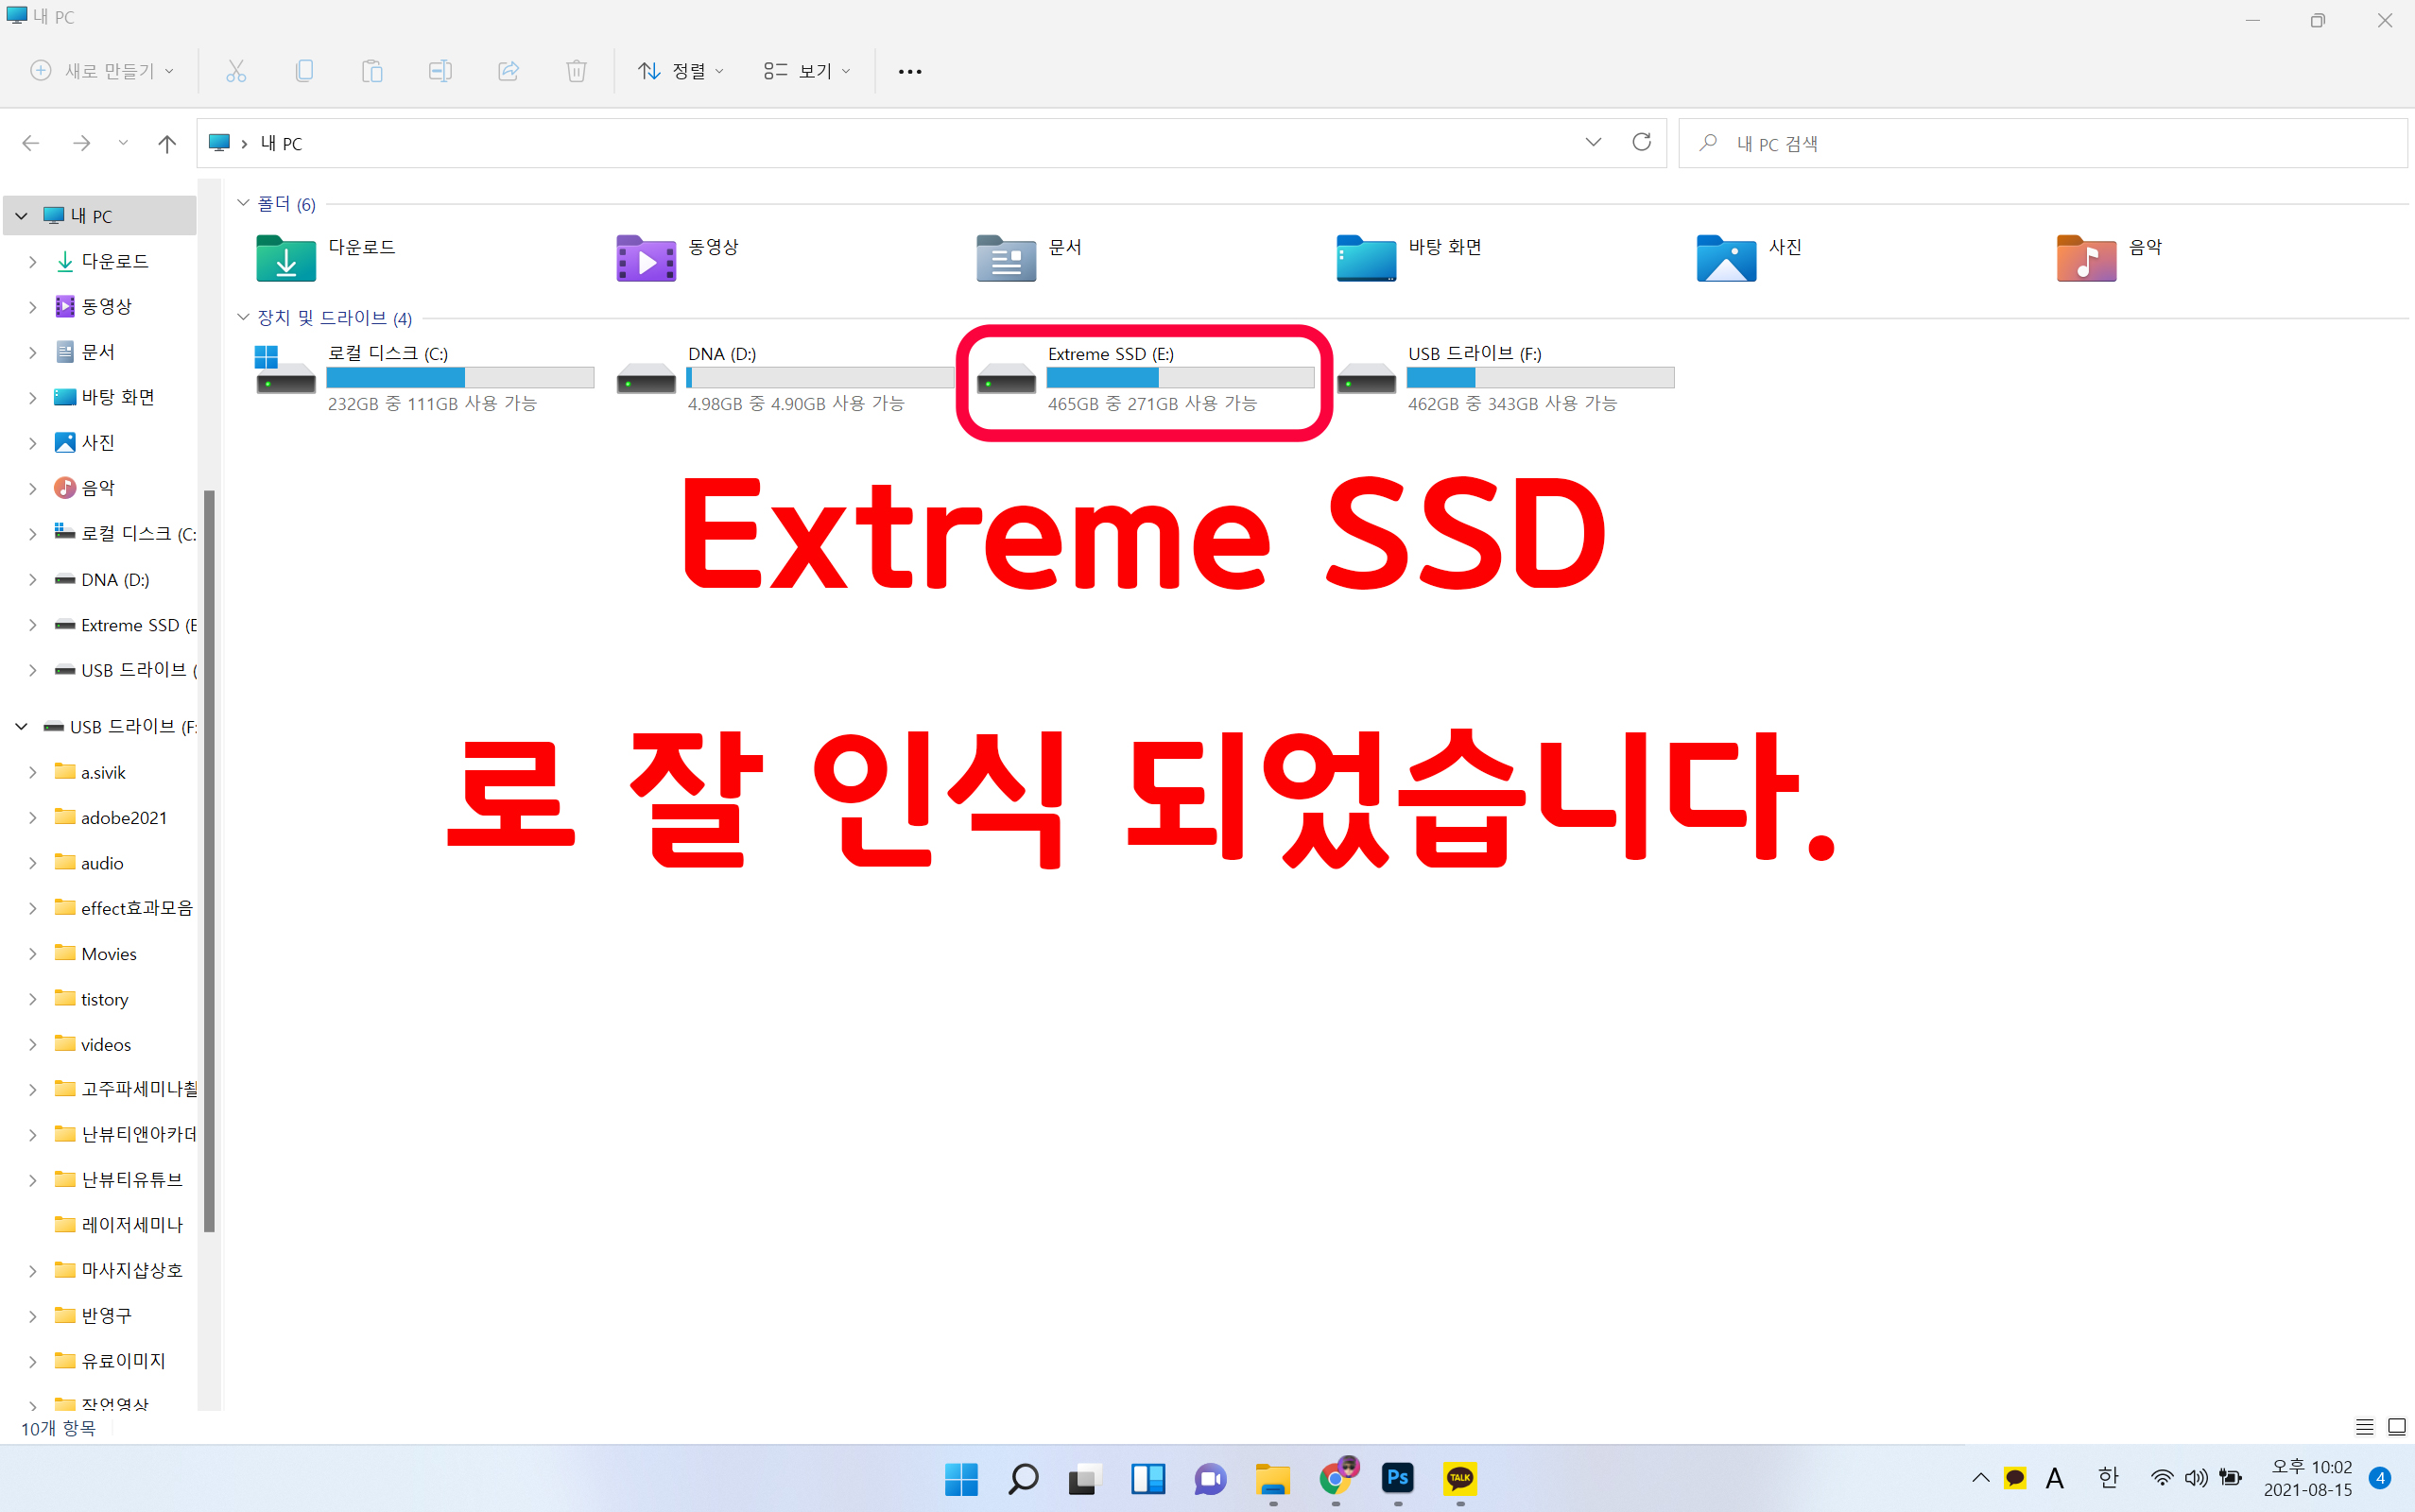
Task: Click the Rename icon in toolbar
Action: pyautogui.click(x=440, y=71)
